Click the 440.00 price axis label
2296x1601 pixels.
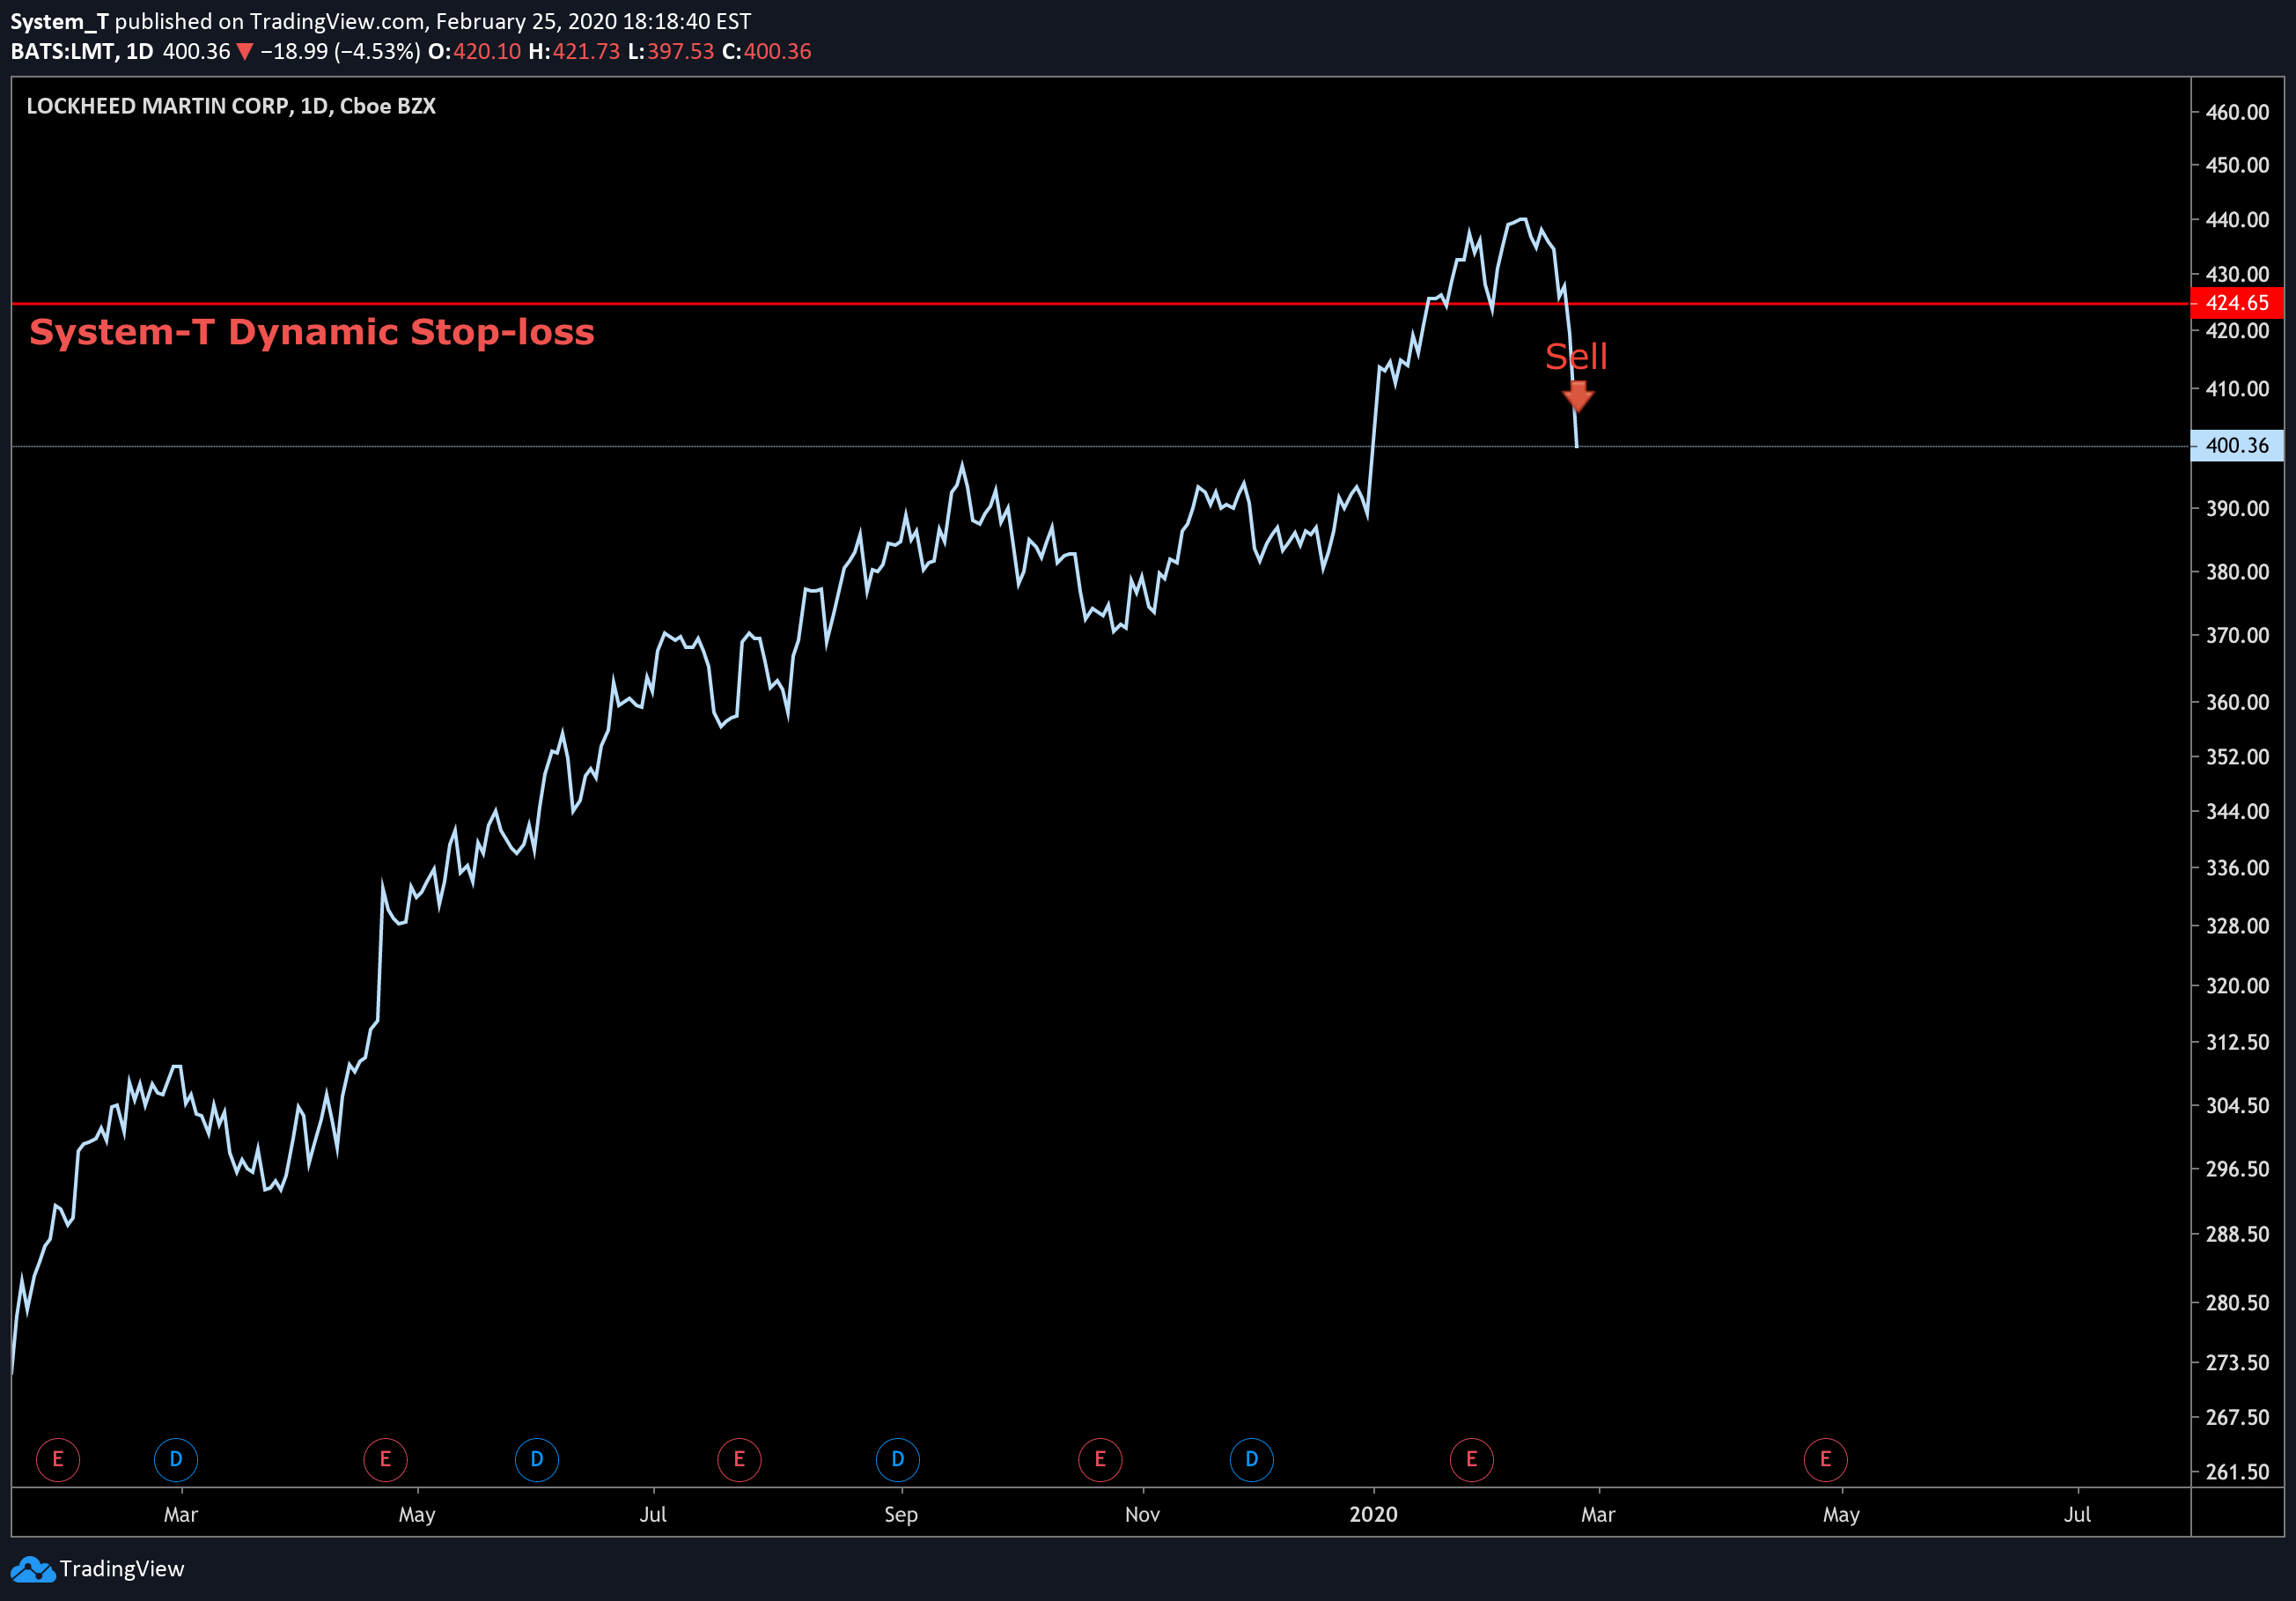[x=2237, y=220]
